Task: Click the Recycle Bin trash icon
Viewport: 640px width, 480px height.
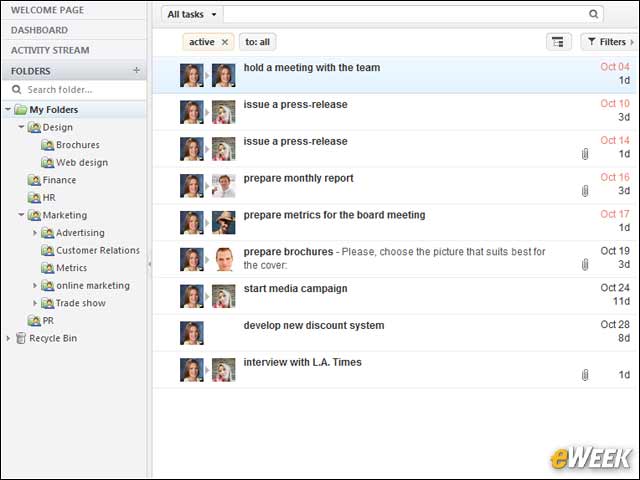Action: click(21, 338)
